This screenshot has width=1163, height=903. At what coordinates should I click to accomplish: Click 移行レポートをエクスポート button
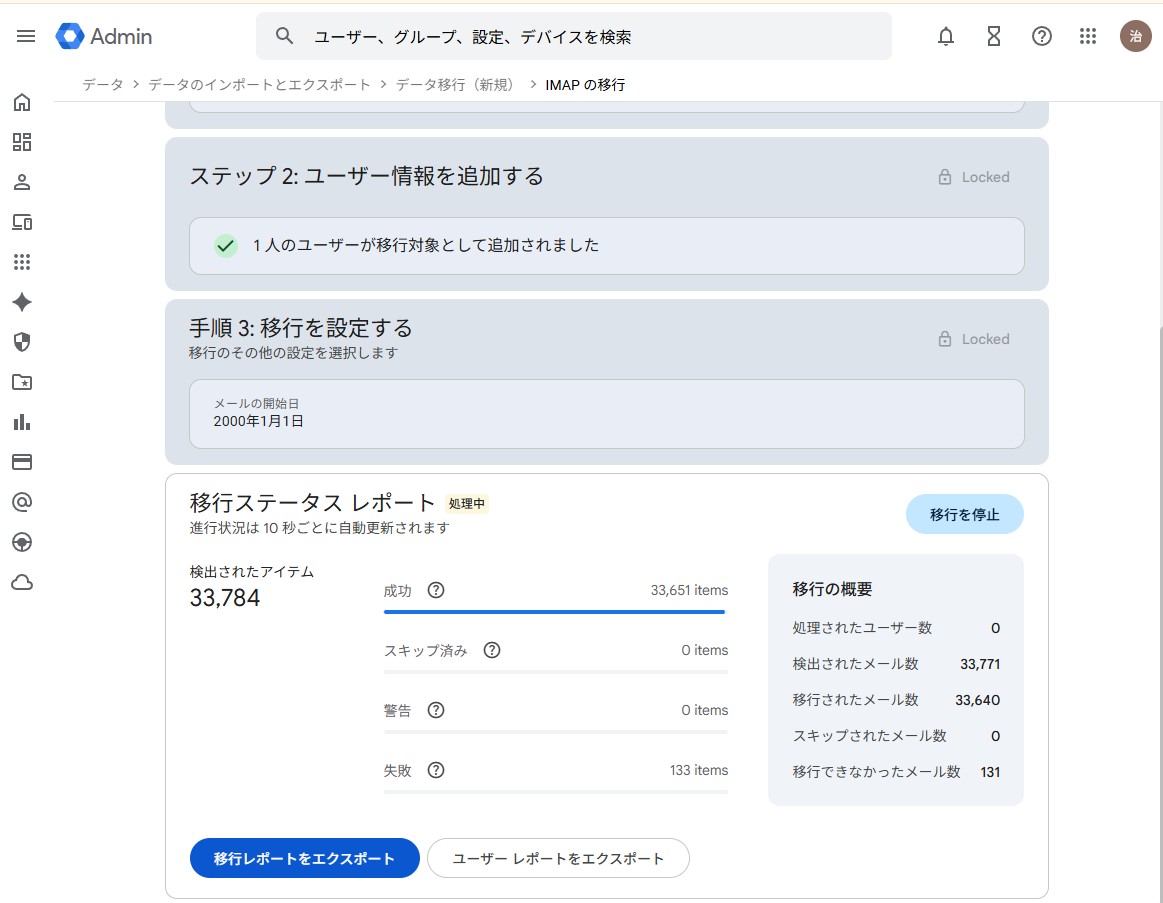tap(304, 858)
